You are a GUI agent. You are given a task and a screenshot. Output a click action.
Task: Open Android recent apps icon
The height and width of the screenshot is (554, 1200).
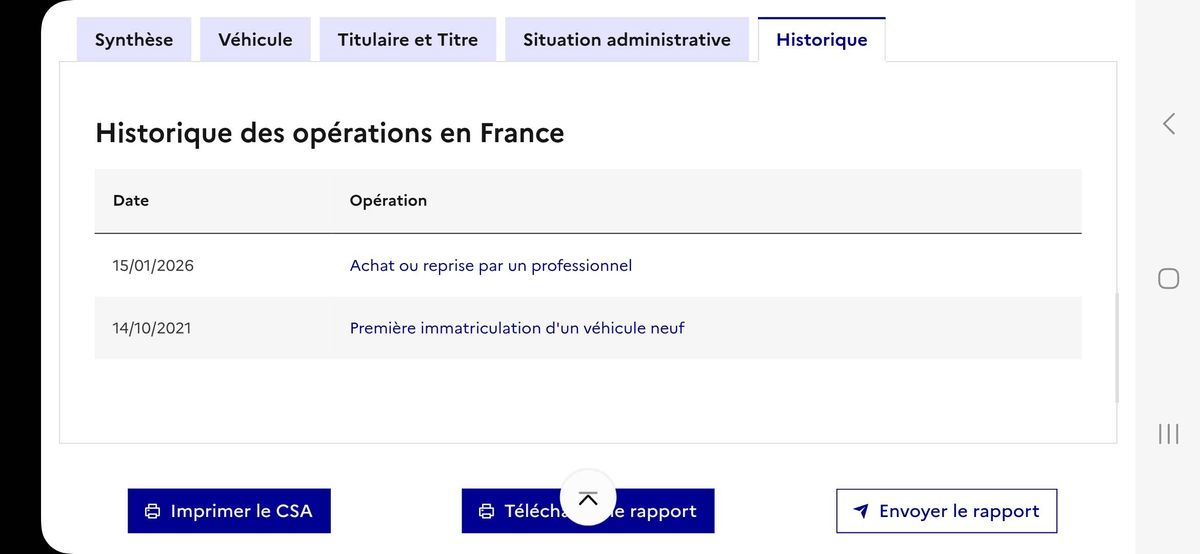coord(1168,433)
